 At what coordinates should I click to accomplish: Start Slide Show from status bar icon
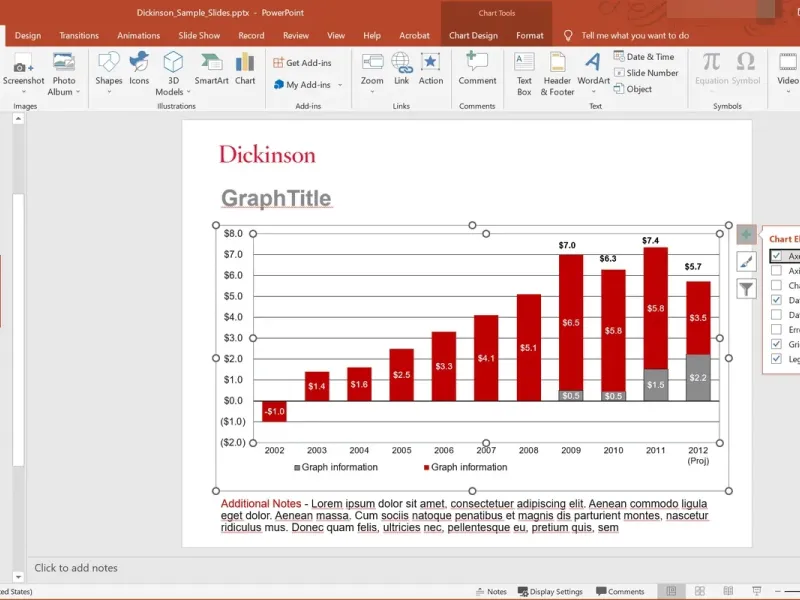click(x=757, y=591)
